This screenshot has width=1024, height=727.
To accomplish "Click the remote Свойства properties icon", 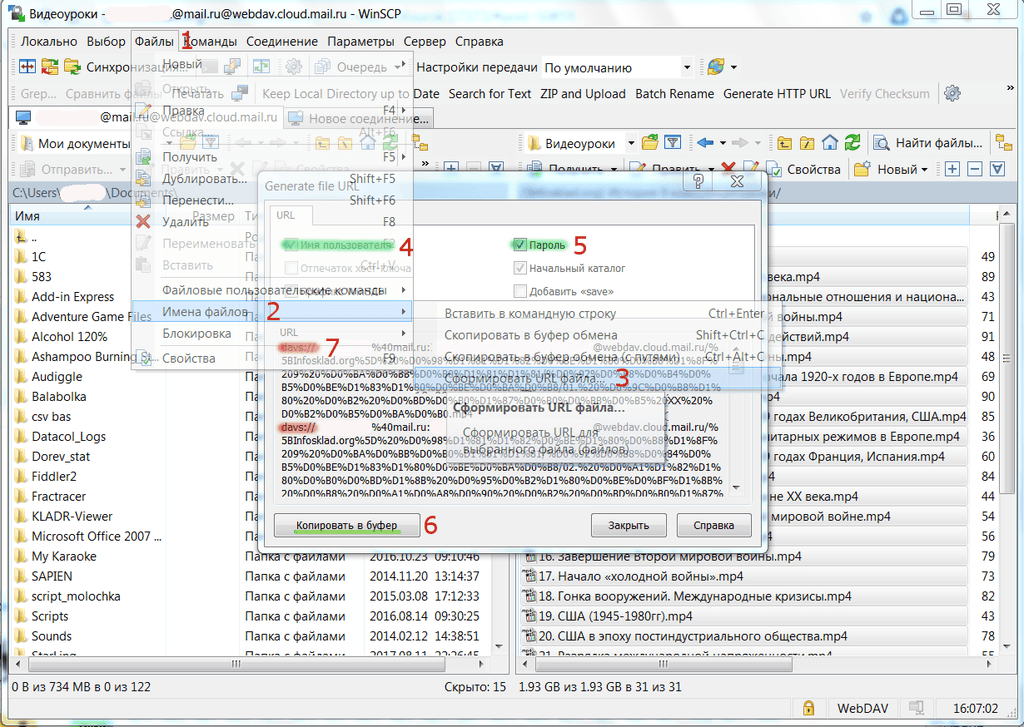I will point(775,169).
